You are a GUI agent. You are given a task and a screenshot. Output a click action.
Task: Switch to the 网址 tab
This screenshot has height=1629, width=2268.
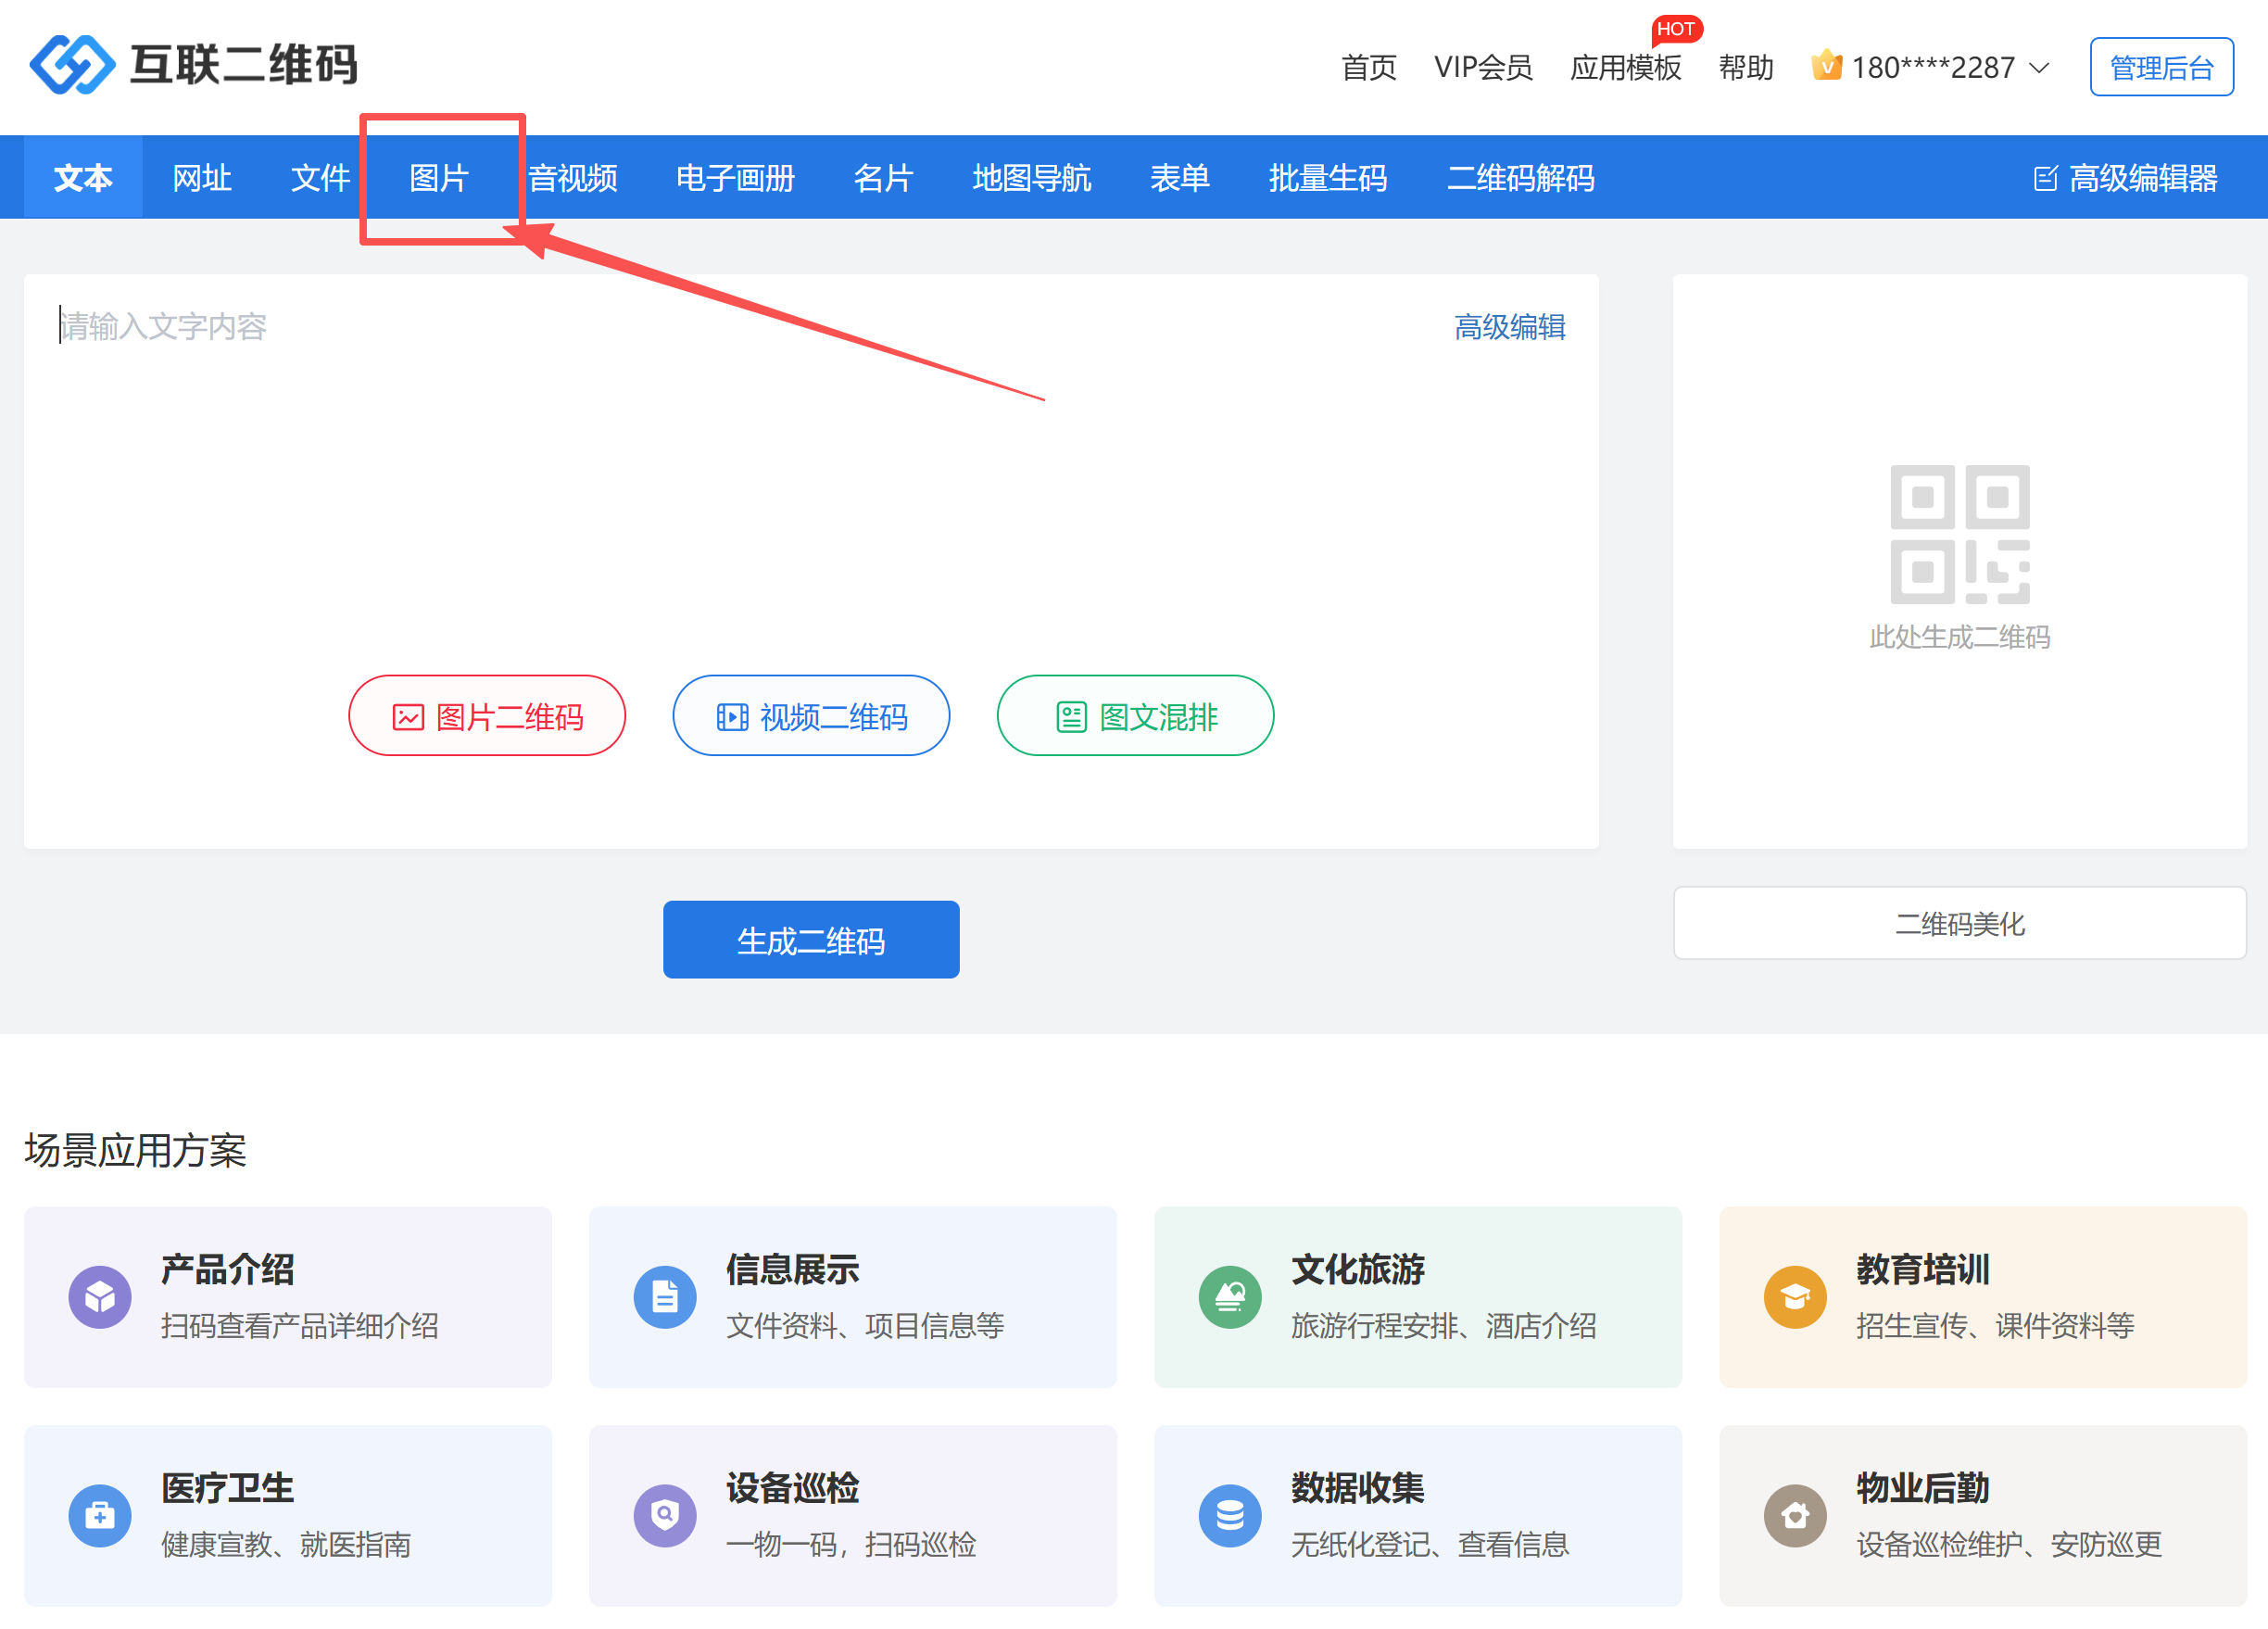[202, 178]
